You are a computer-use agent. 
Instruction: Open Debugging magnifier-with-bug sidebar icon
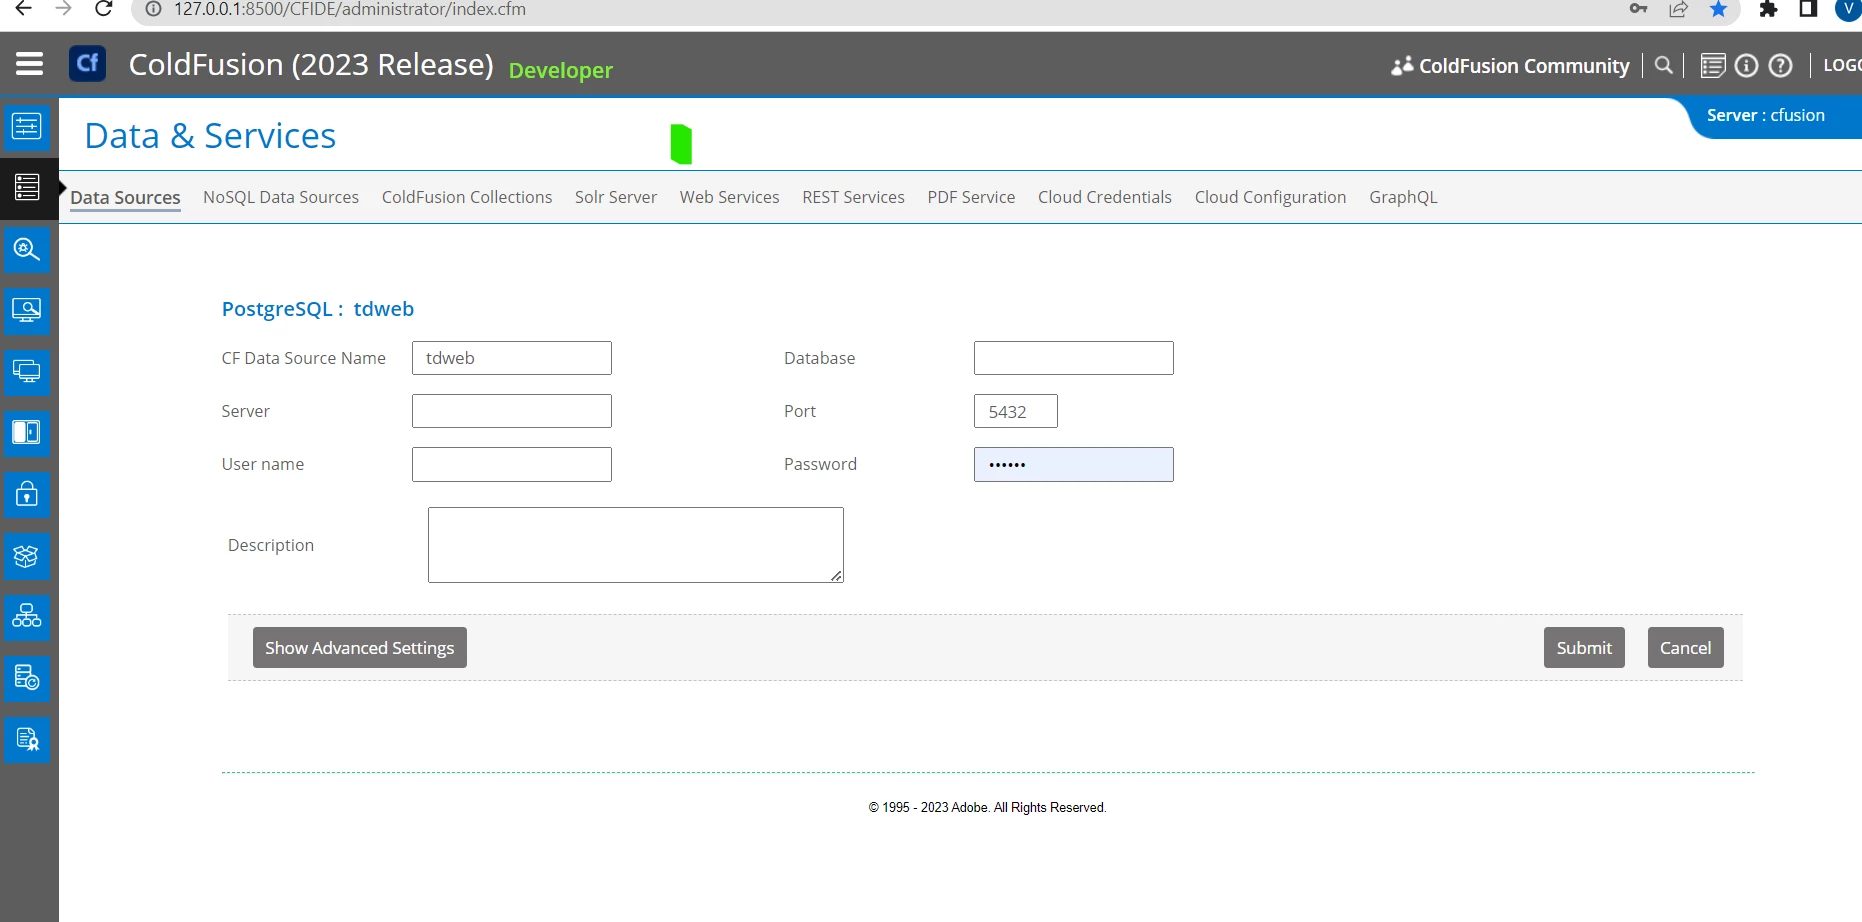pyautogui.click(x=27, y=249)
